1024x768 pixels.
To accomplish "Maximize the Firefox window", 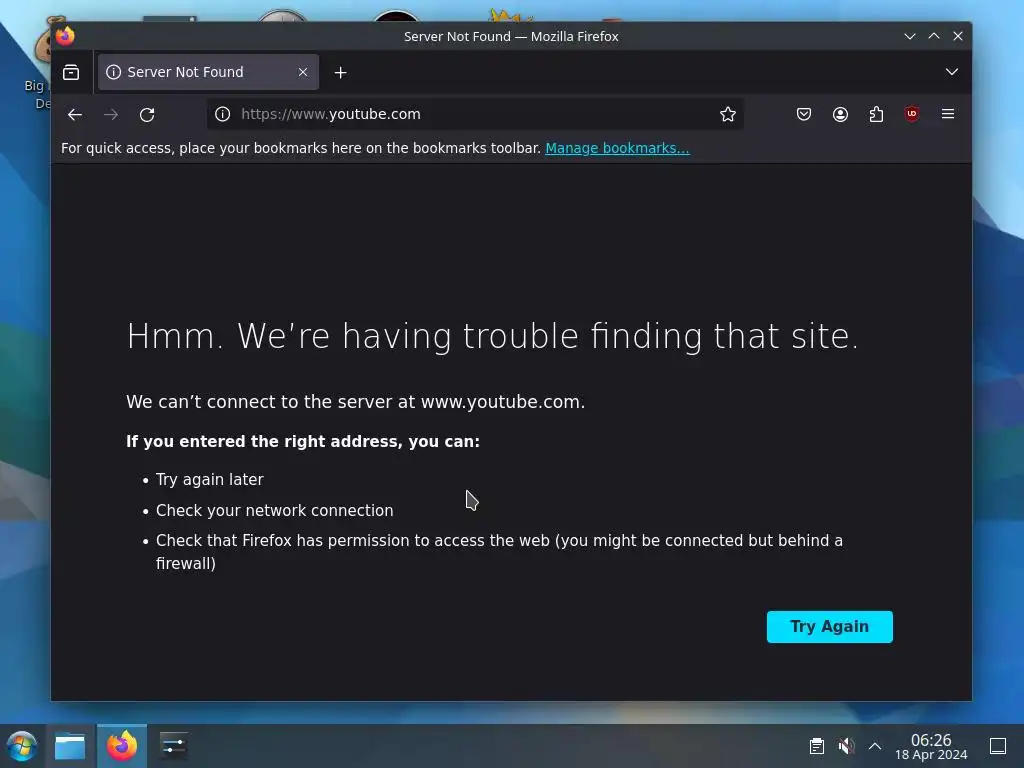I will coord(934,36).
